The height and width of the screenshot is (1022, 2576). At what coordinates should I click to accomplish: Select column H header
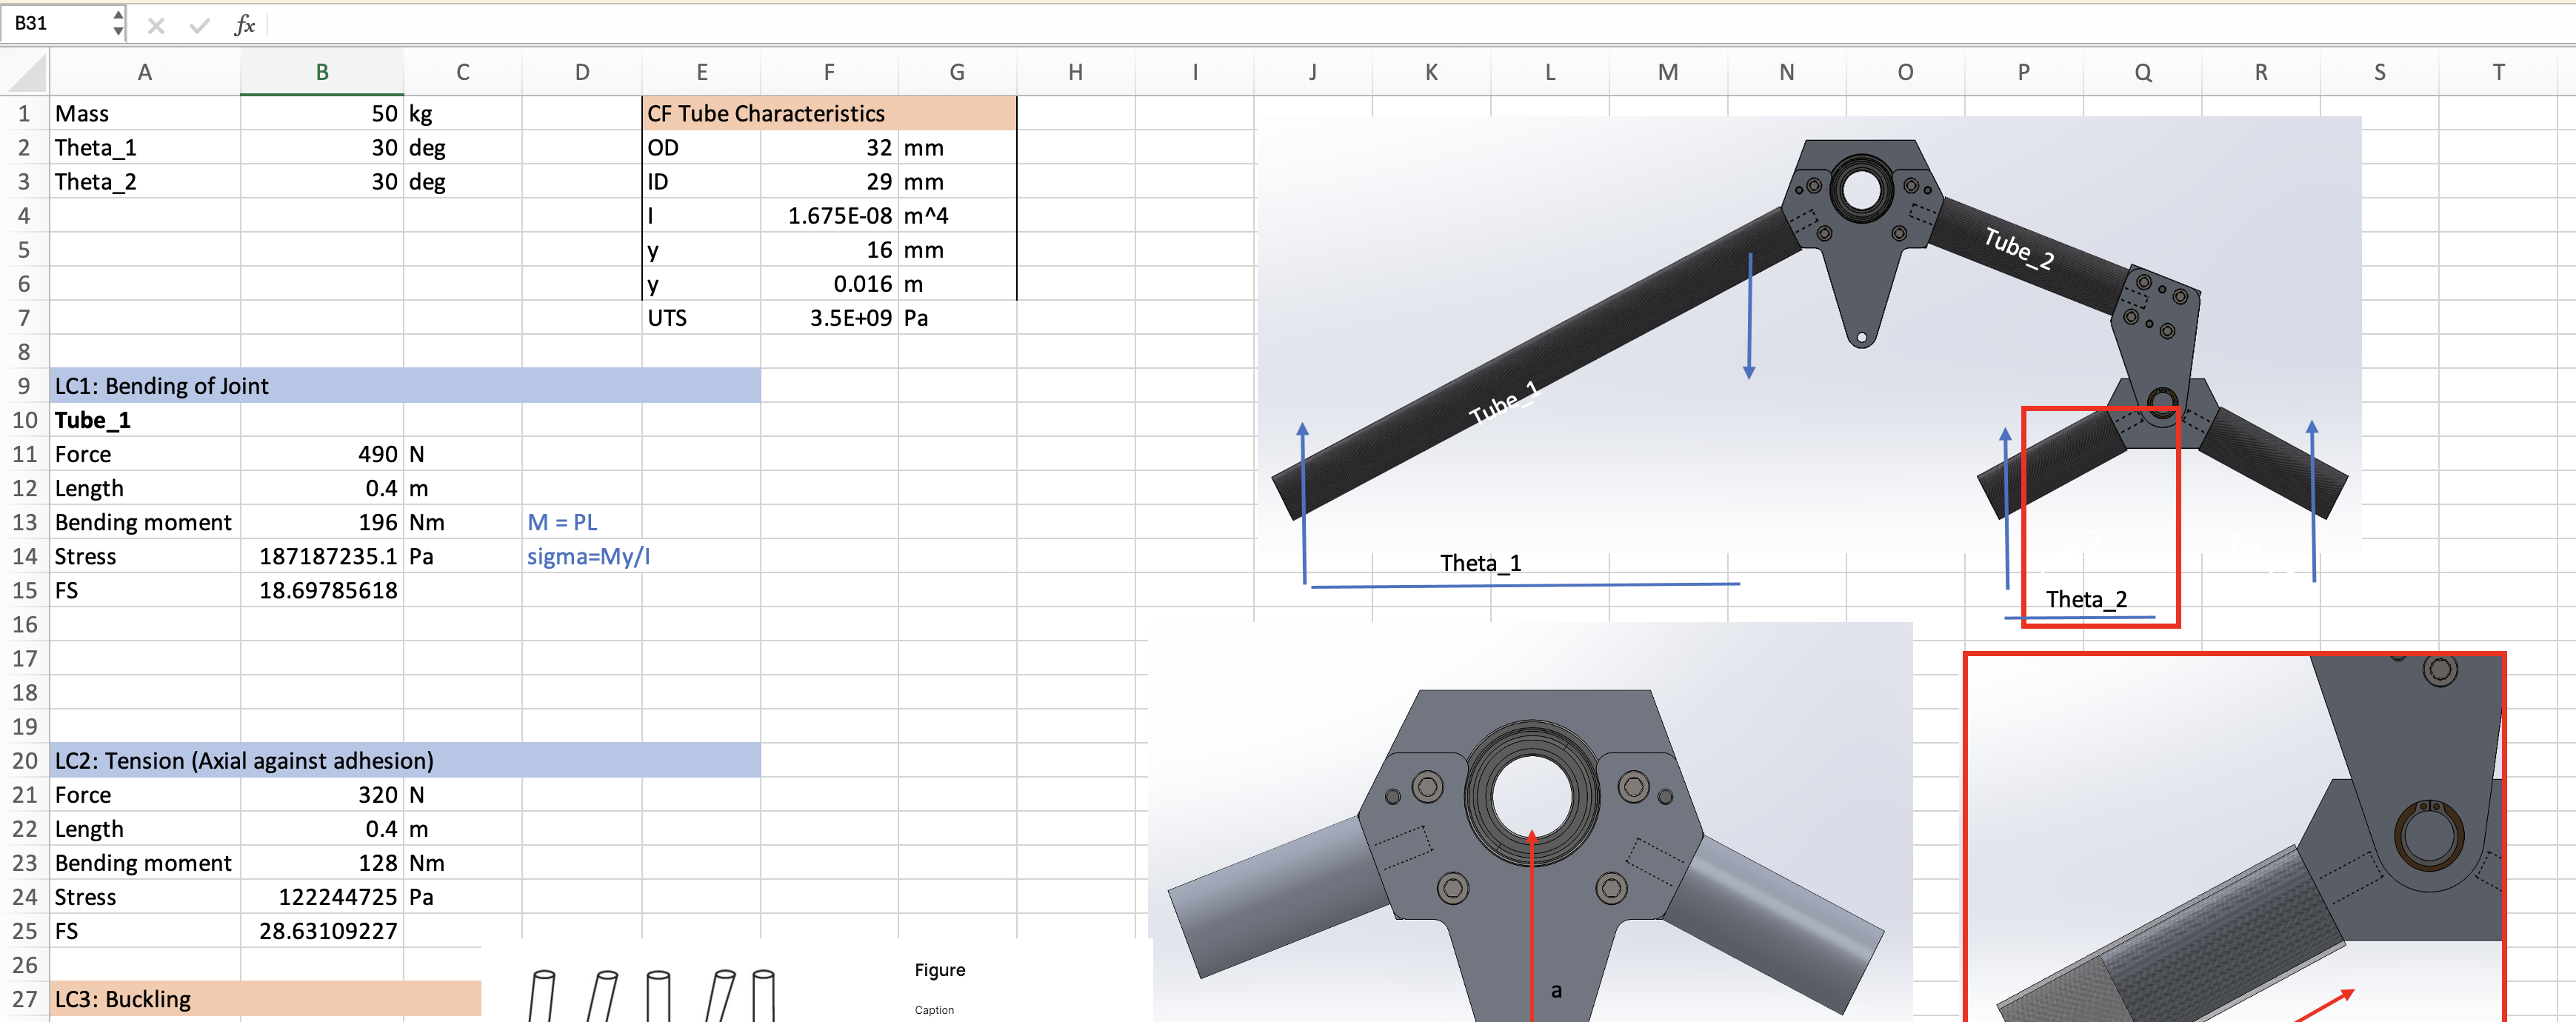[x=1076, y=72]
